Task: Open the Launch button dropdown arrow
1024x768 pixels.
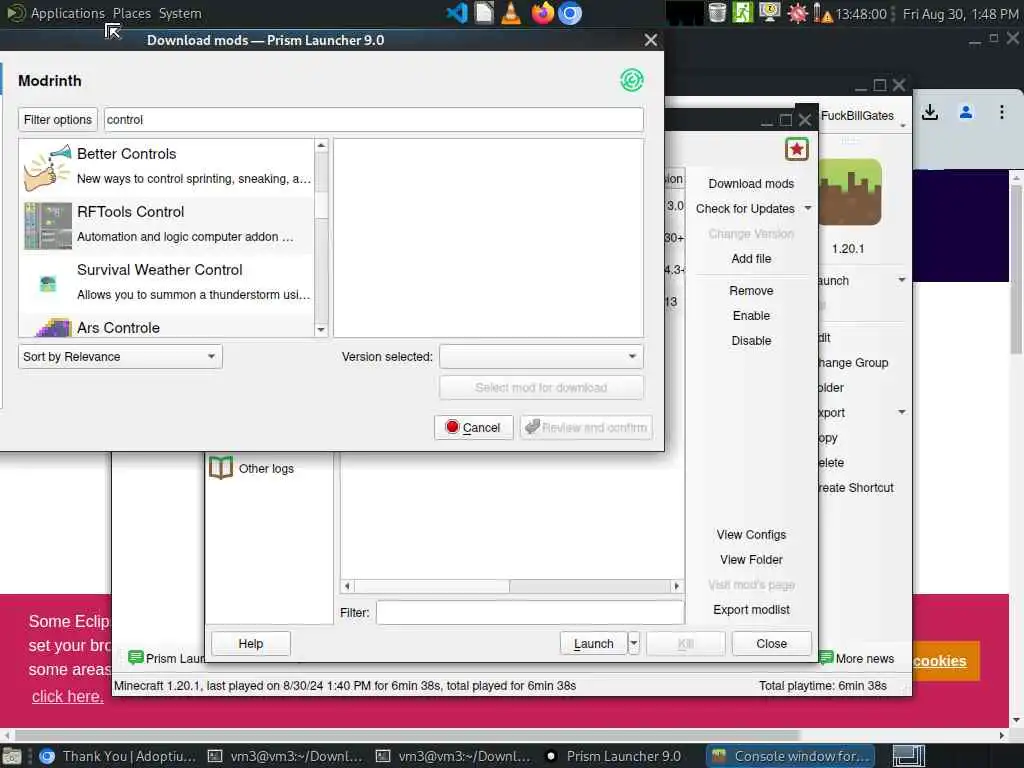Action: [633, 643]
